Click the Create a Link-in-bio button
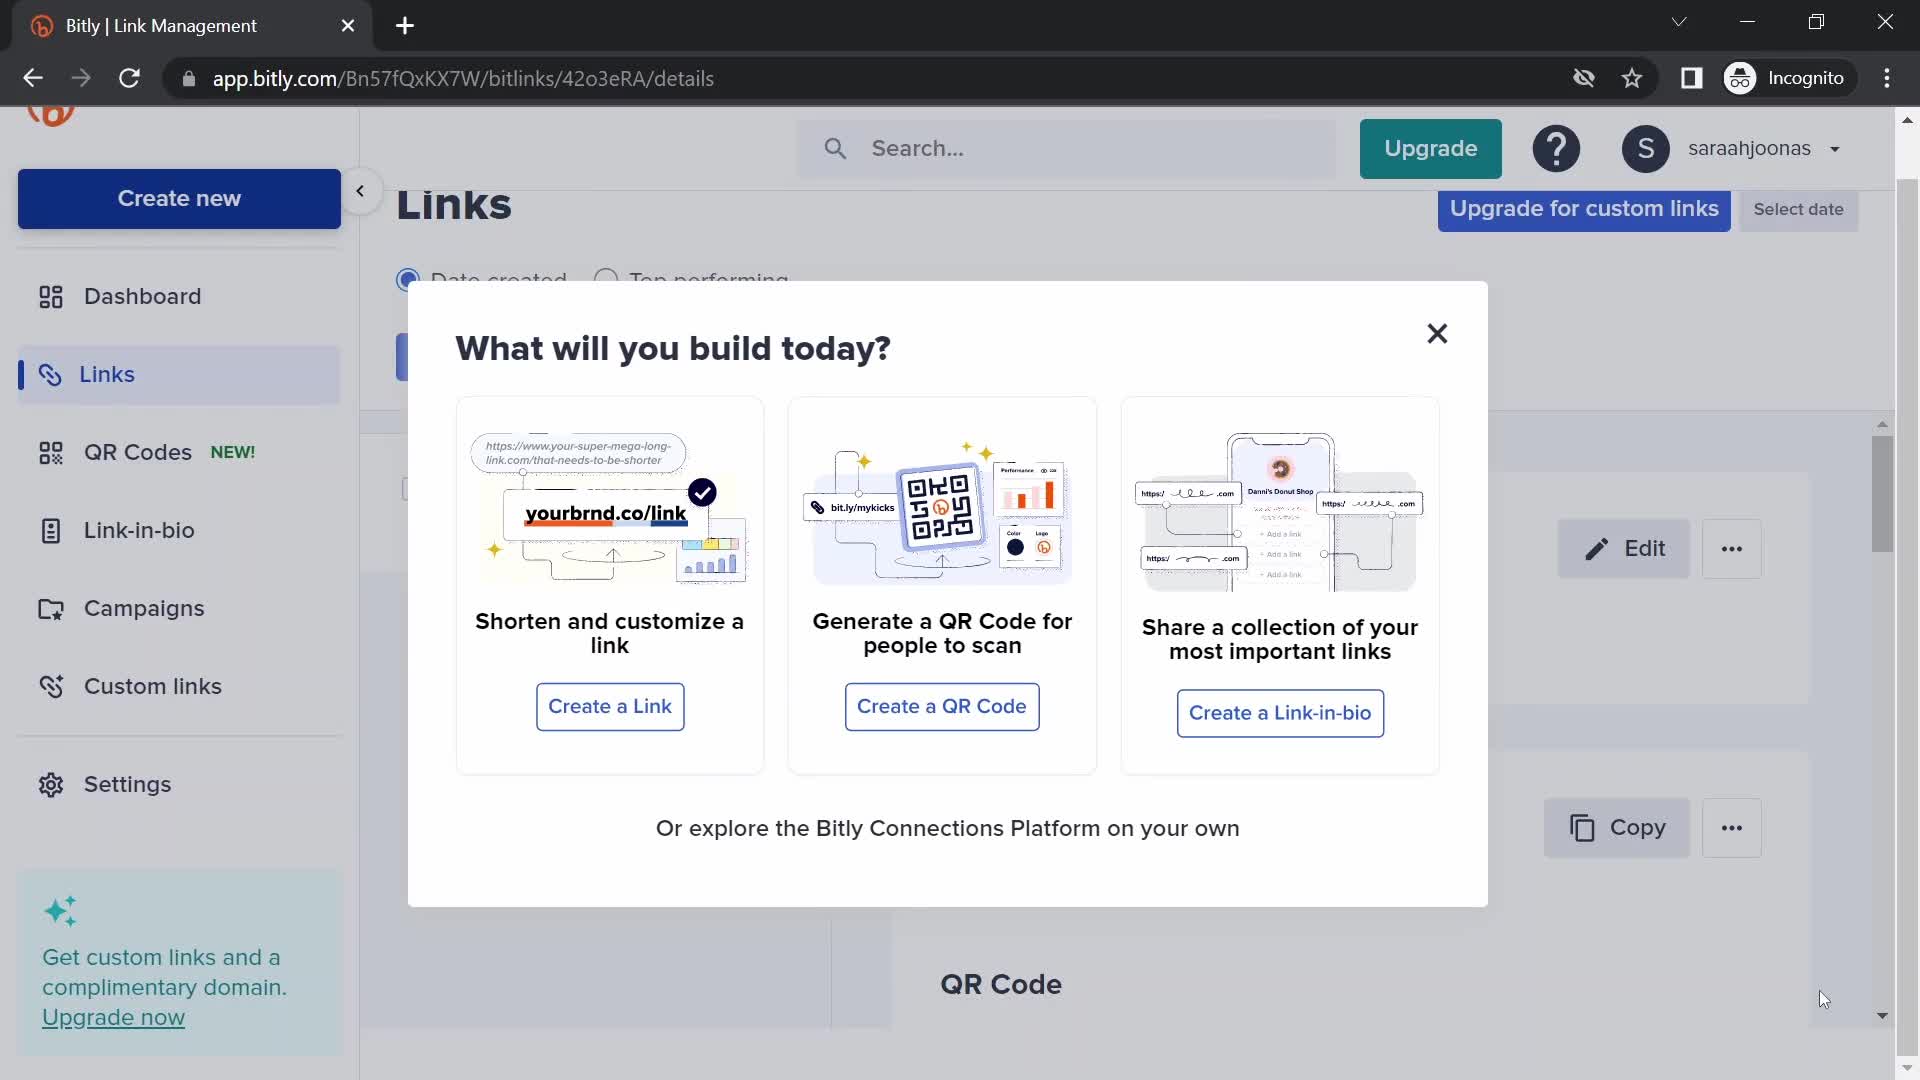The image size is (1920, 1080). point(1280,712)
